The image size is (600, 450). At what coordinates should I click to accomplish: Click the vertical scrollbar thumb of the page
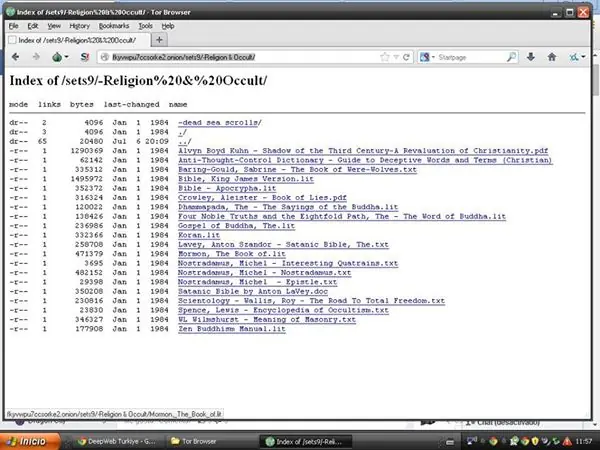(x=595, y=80)
